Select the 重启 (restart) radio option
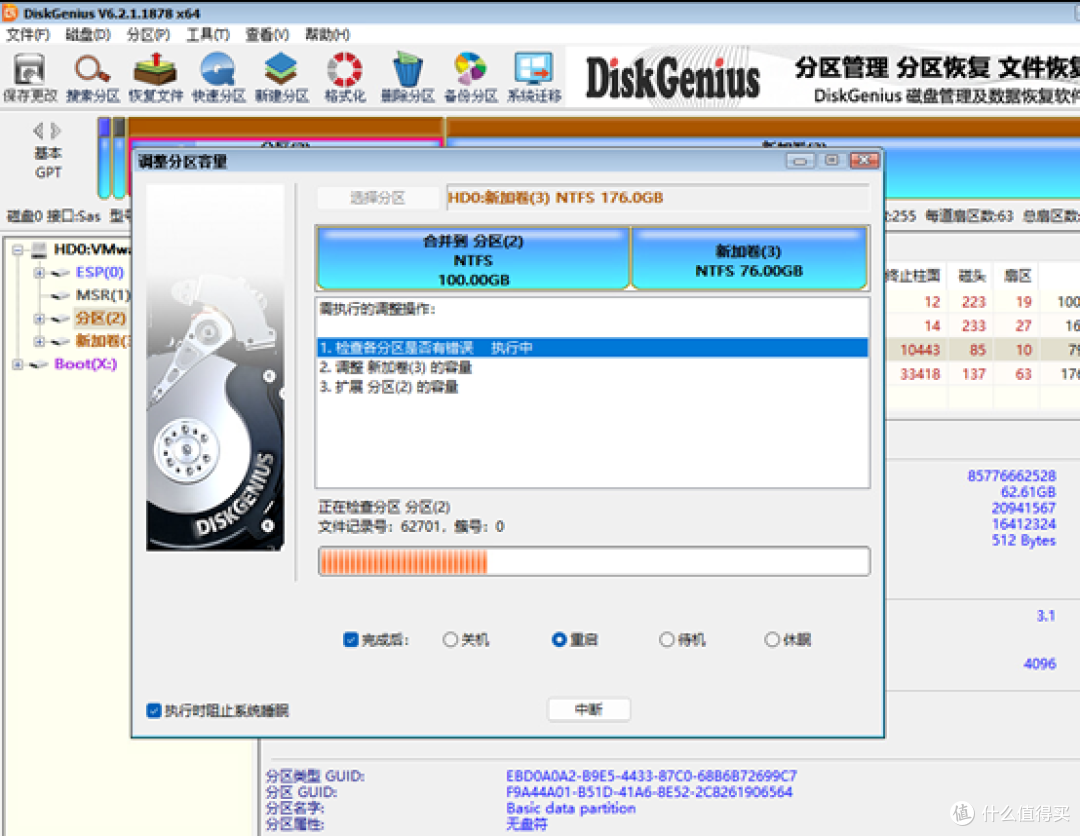This screenshot has height=836, width=1080. click(x=559, y=640)
